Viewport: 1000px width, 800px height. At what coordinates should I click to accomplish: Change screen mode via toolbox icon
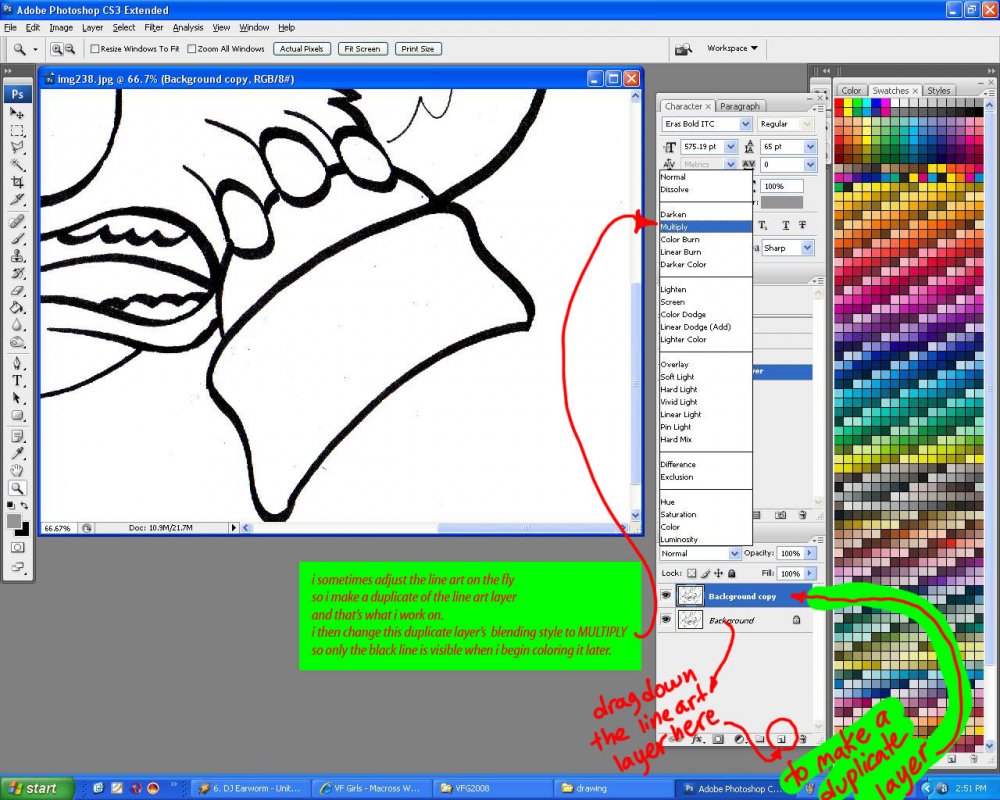click(x=17, y=567)
